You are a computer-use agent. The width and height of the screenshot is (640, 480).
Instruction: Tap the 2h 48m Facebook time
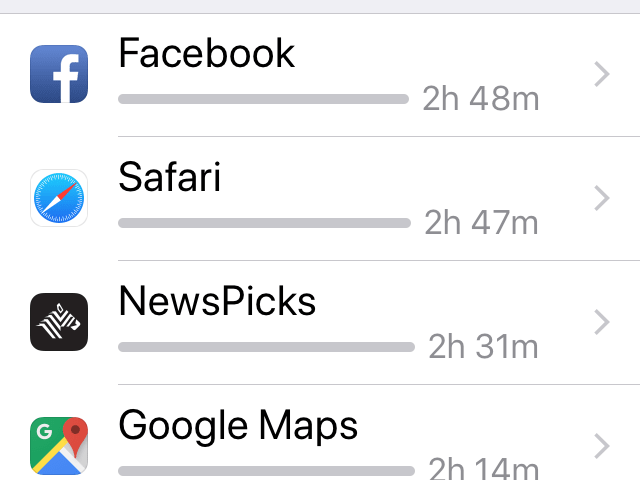(x=481, y=99)
